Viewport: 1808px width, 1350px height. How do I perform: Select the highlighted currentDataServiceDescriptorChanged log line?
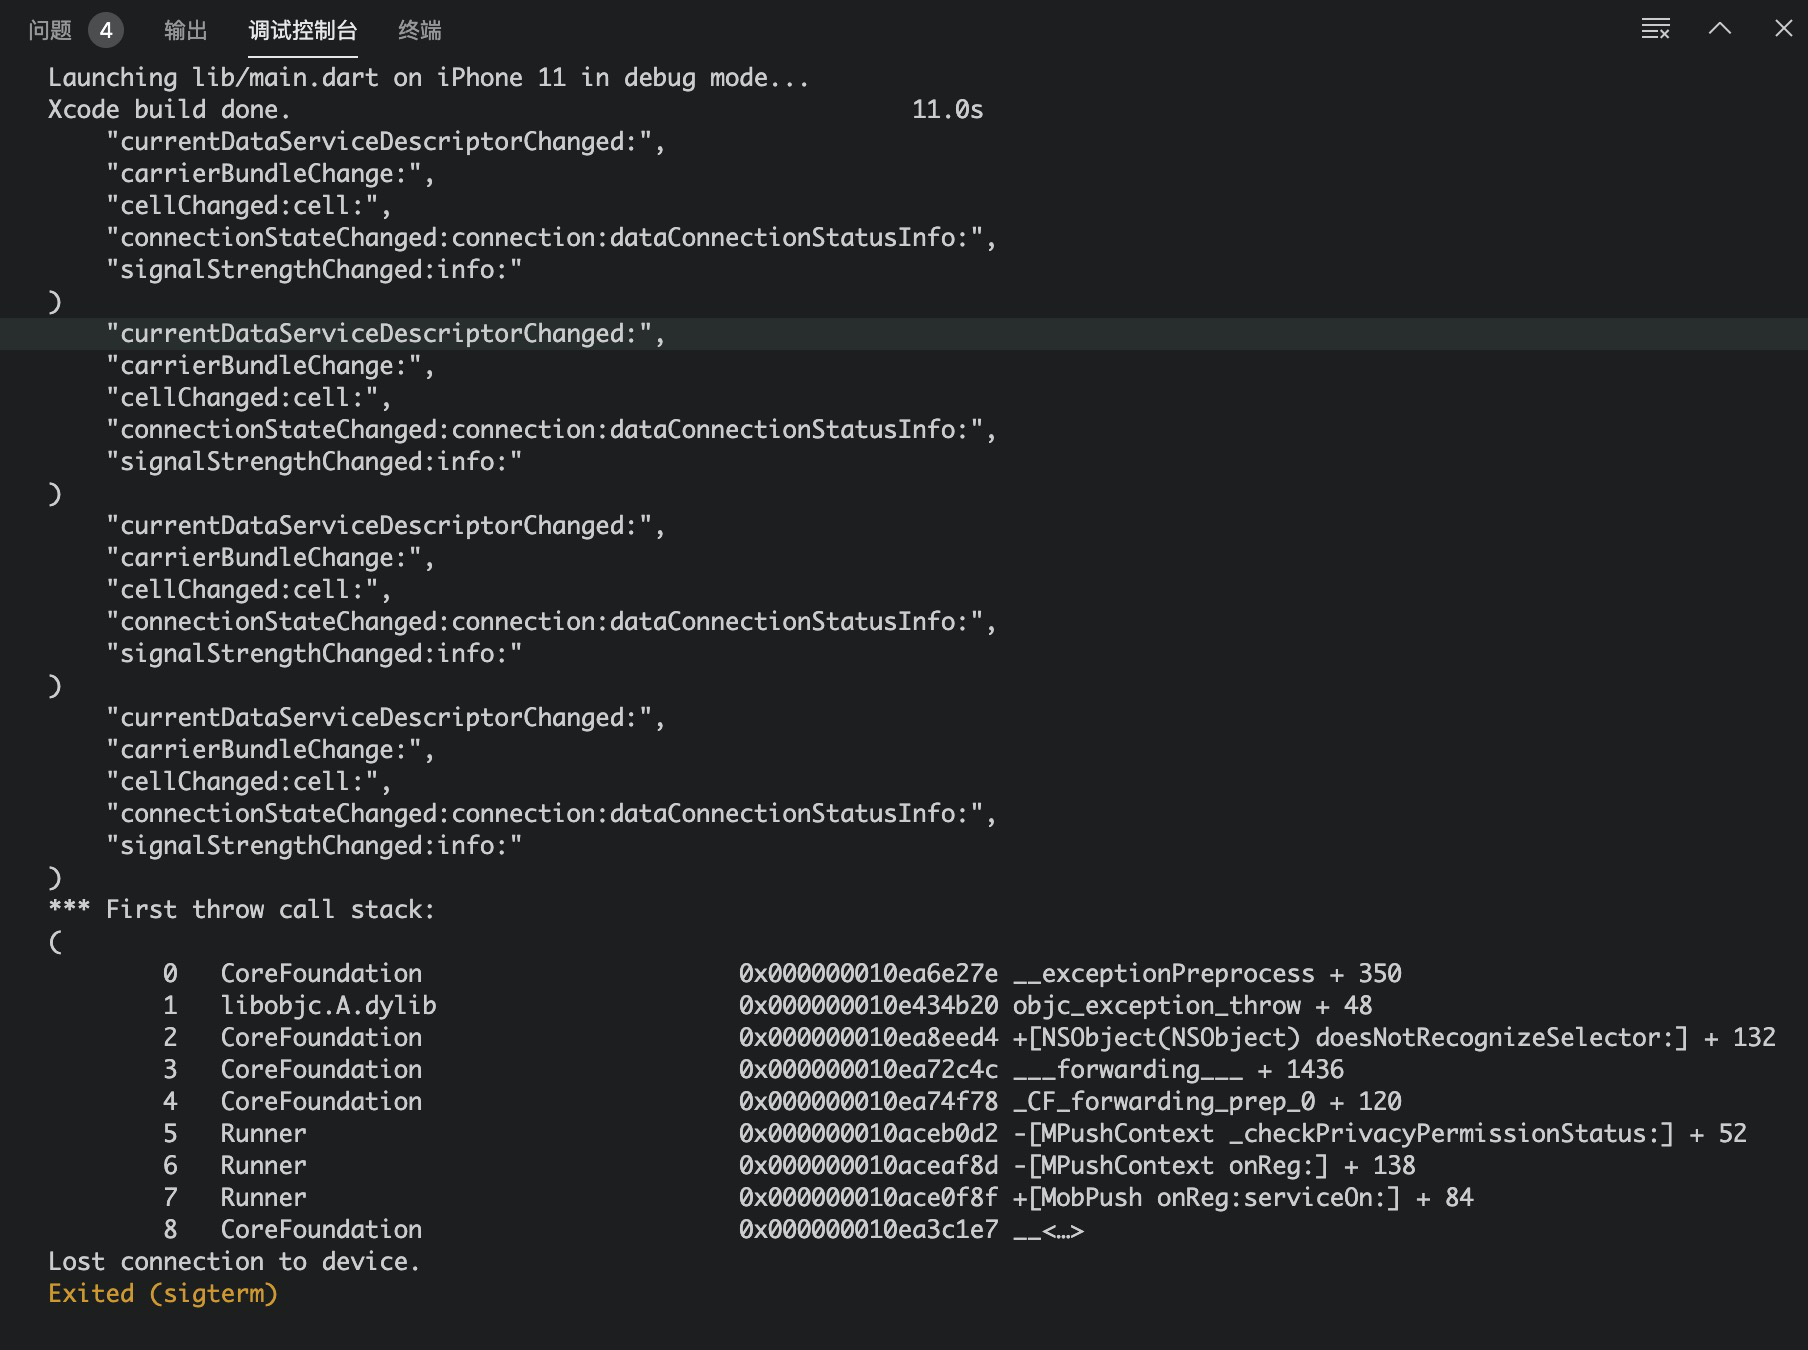(385, 333)
